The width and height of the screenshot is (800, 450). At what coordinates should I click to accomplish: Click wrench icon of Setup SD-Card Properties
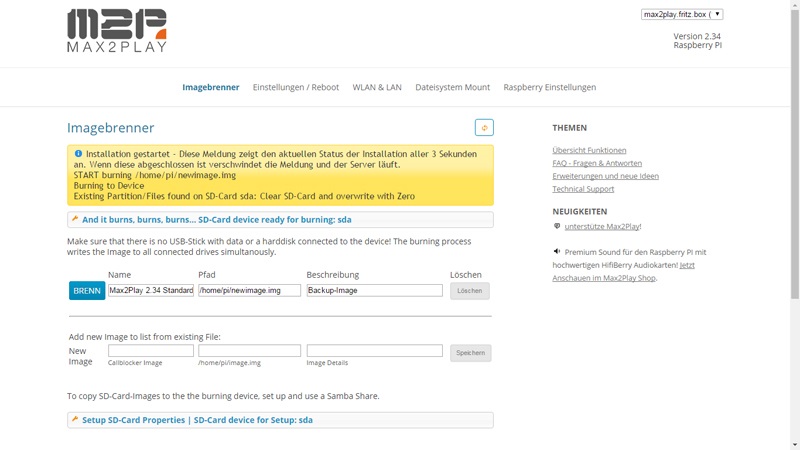(x=75, y=419)
